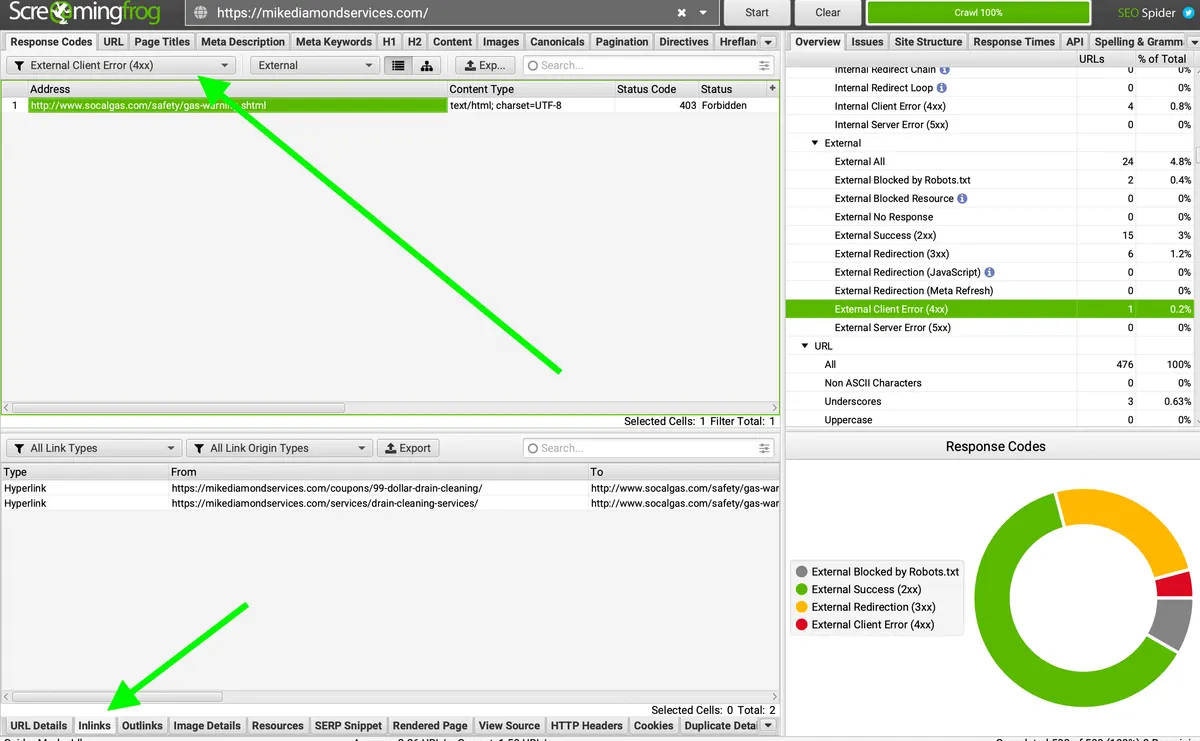Click the search field in inlinks panel
1200x741 pixels.
pos(649,448)
